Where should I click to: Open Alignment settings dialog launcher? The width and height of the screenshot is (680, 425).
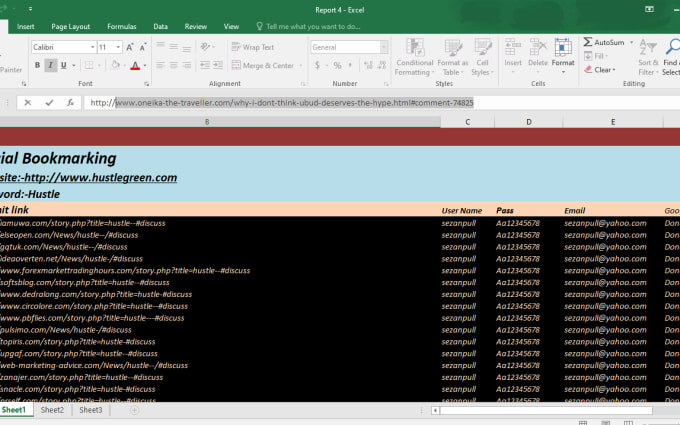click(303, 84)
